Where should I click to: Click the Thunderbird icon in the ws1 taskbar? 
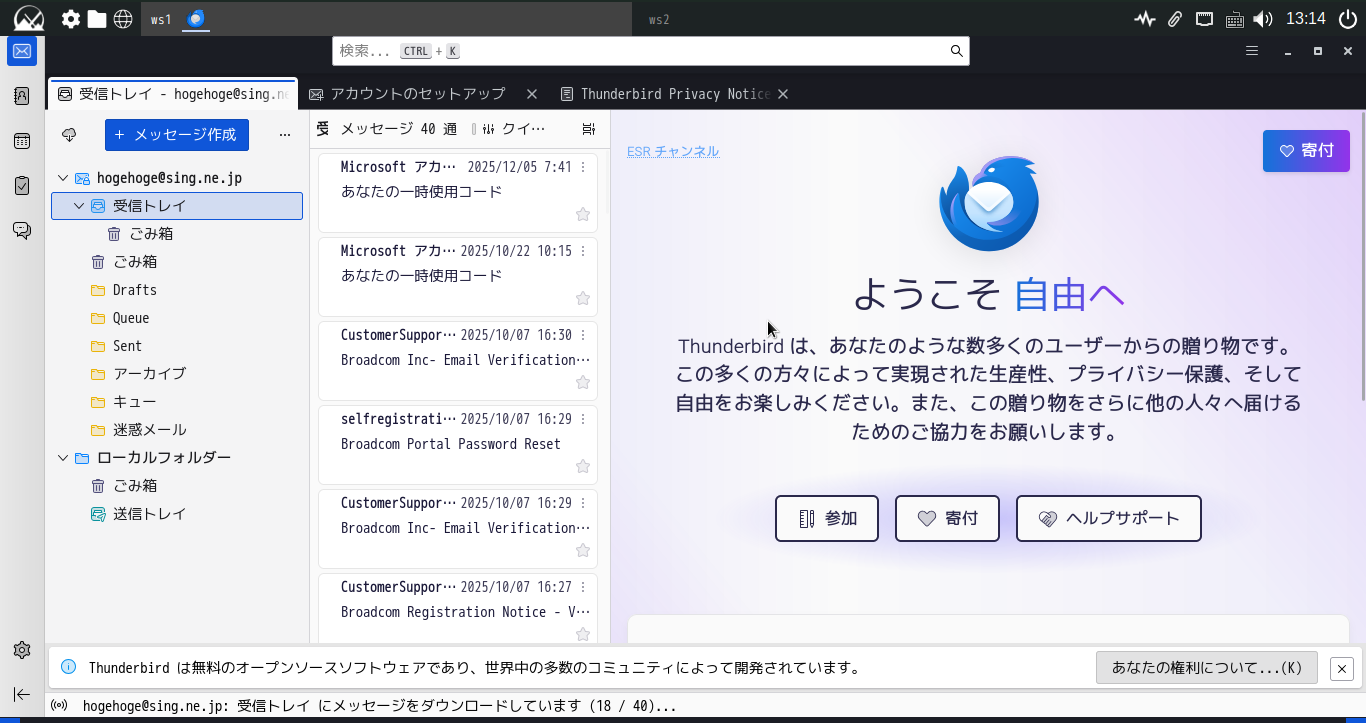tap(196, 19)
